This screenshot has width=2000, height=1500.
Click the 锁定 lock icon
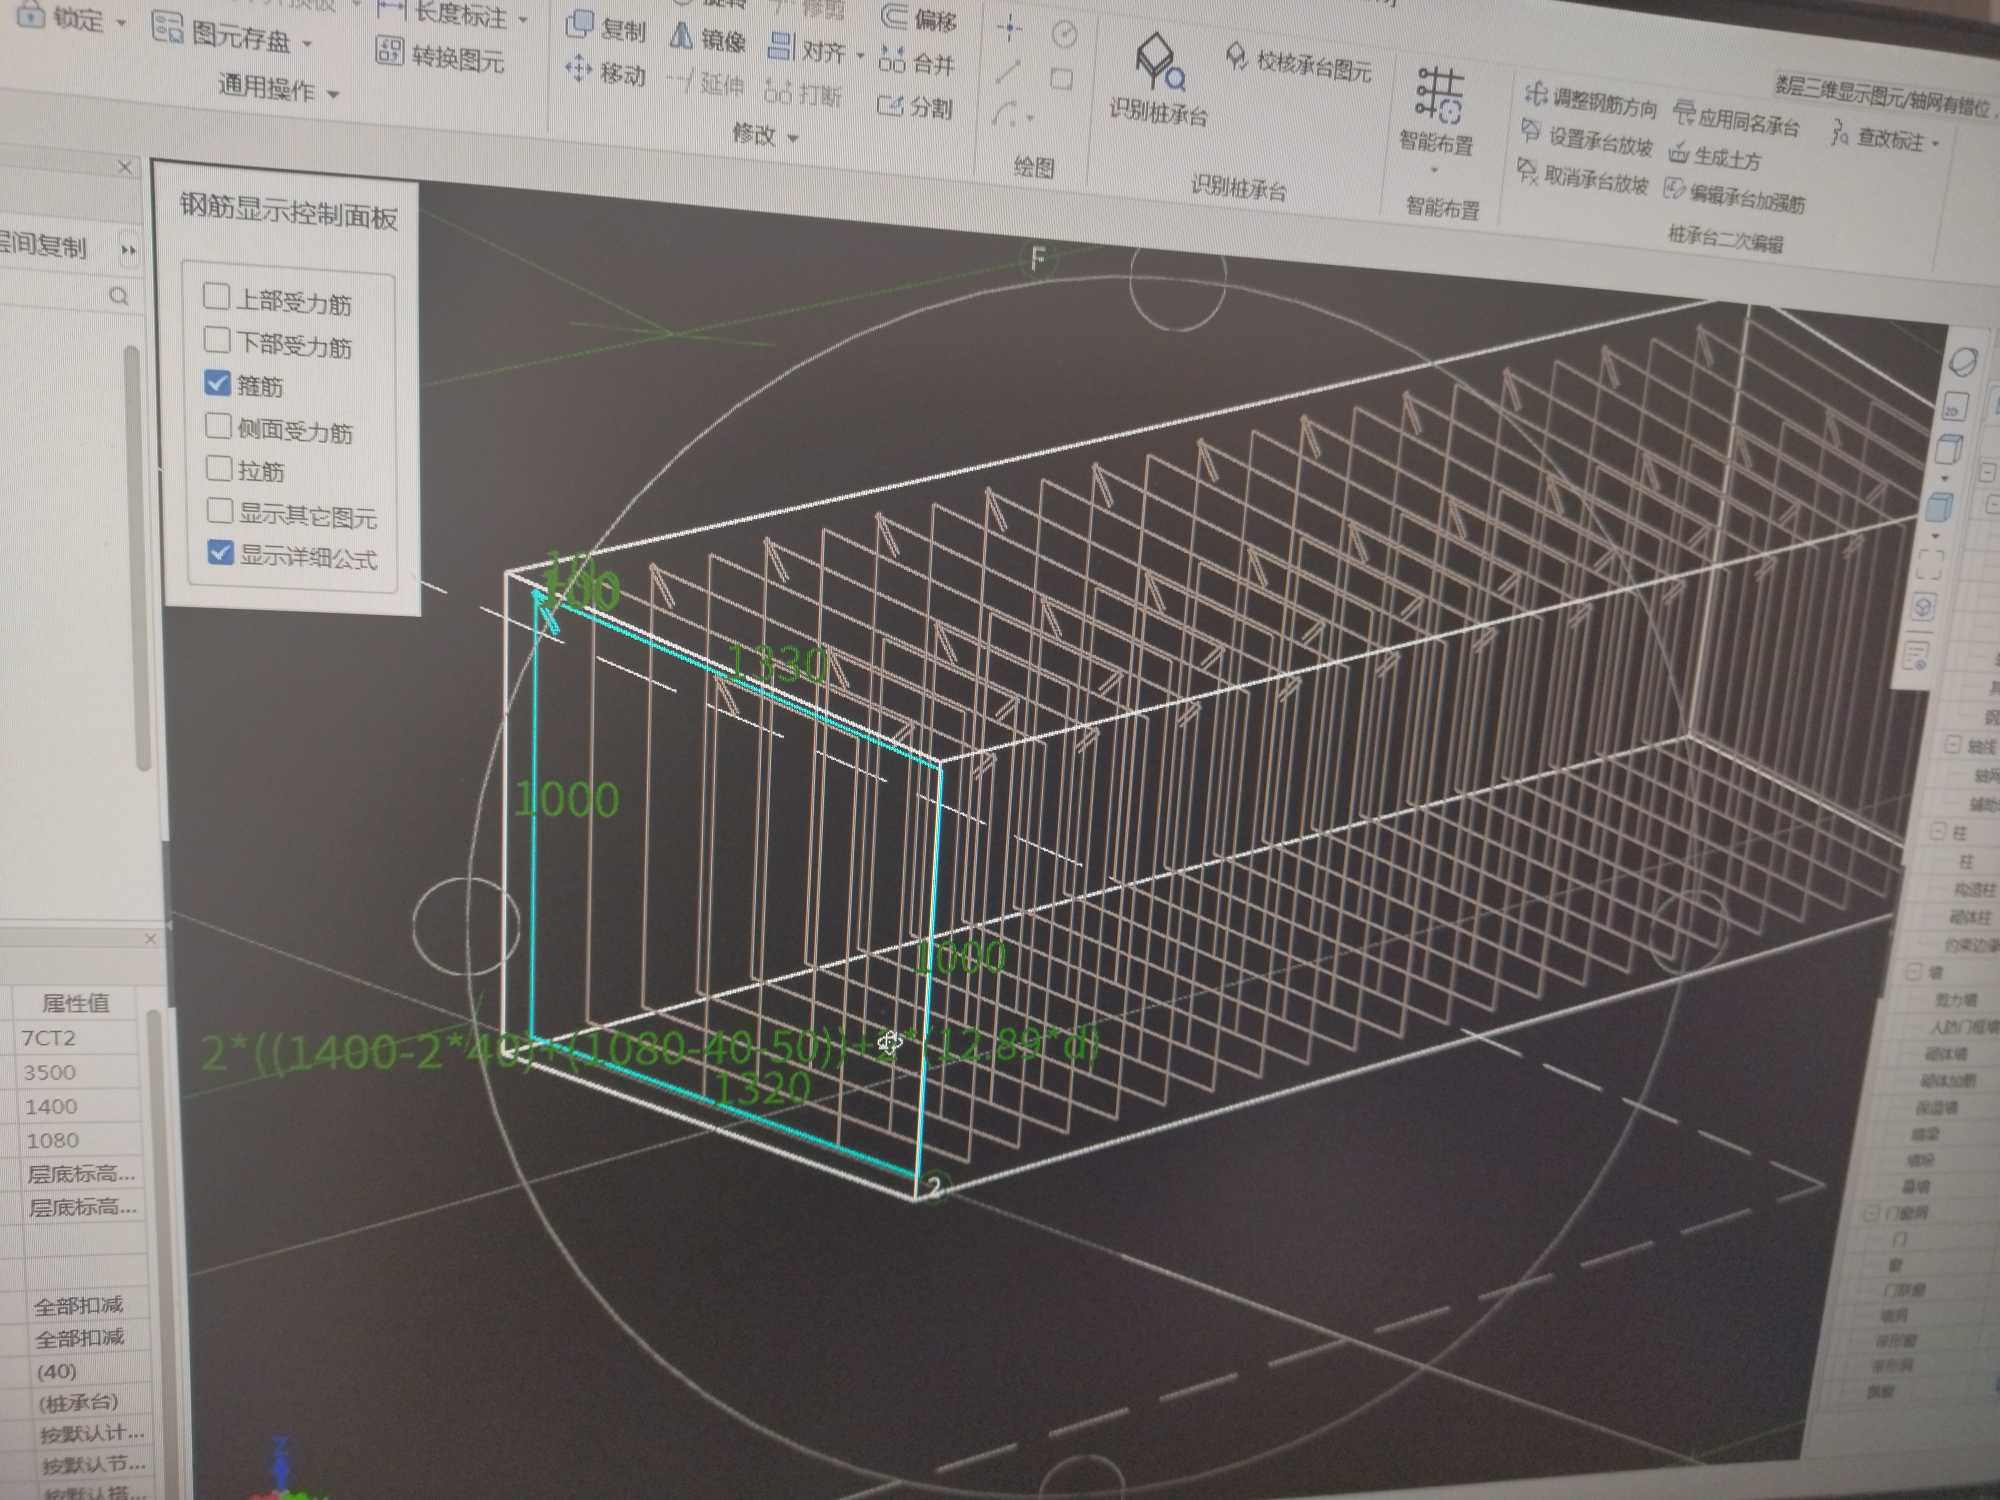tap(32, 15)
